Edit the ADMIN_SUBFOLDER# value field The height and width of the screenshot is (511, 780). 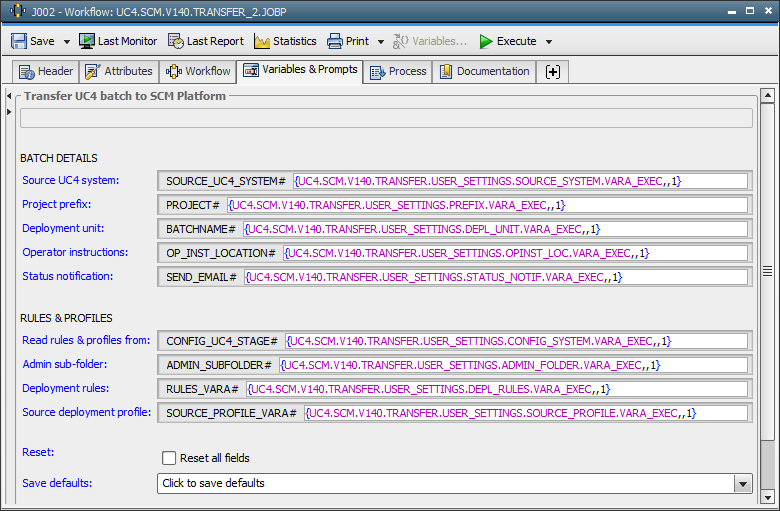[513, 365]
